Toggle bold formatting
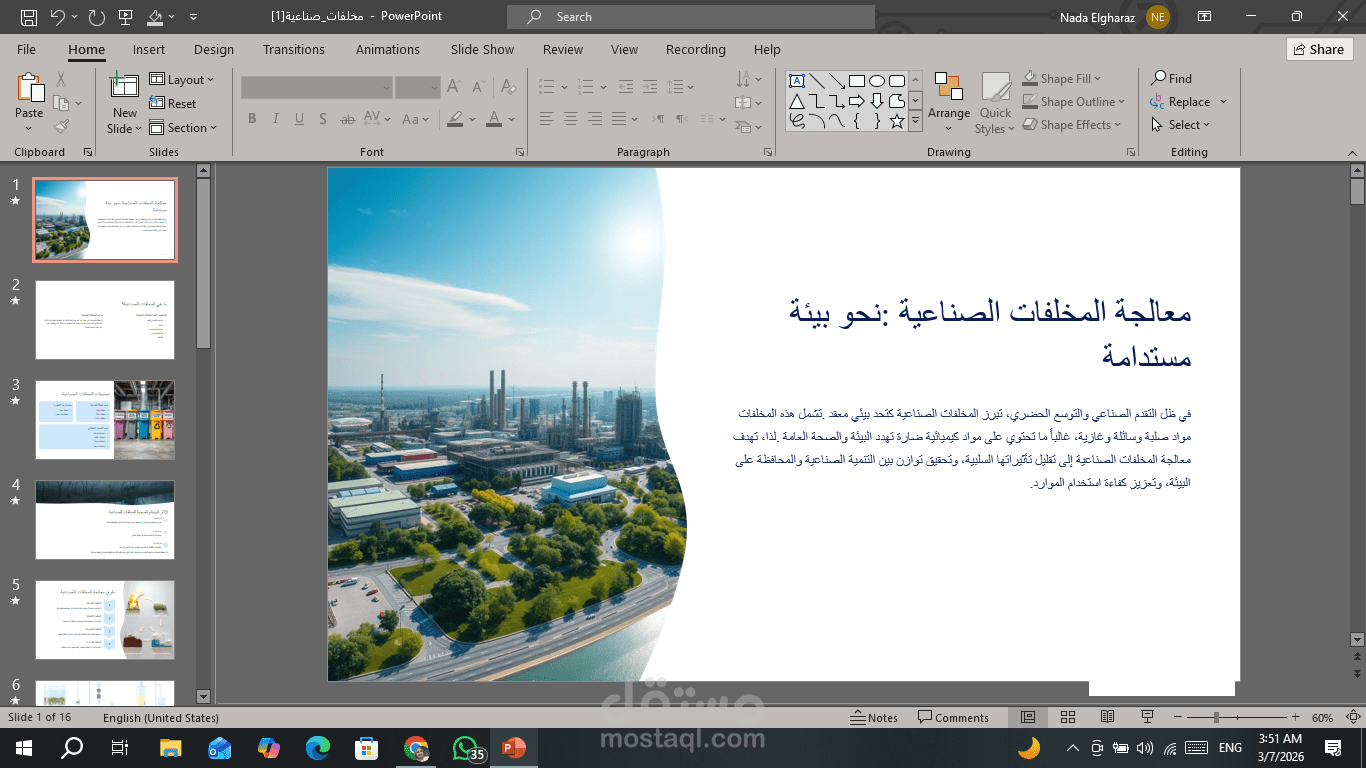 click(252, 119)
